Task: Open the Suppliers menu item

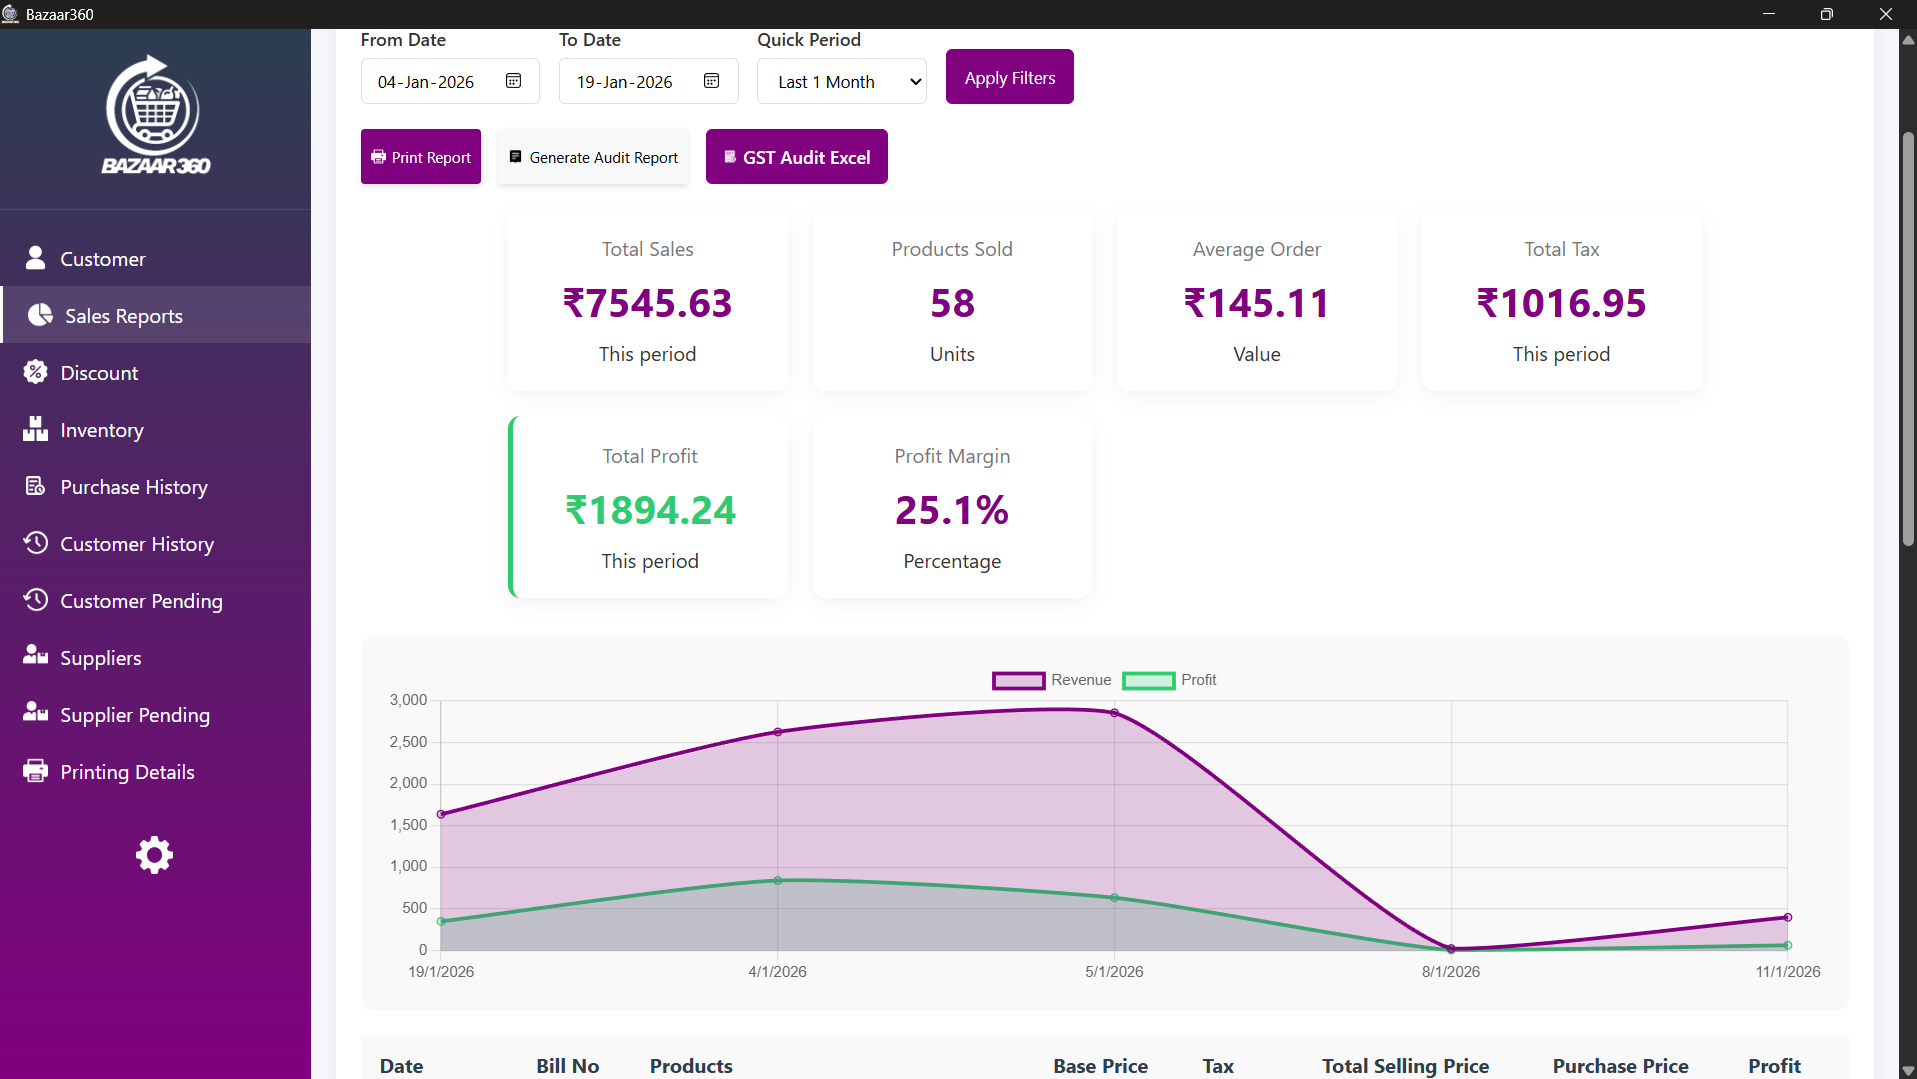Action: pos(101,658)
